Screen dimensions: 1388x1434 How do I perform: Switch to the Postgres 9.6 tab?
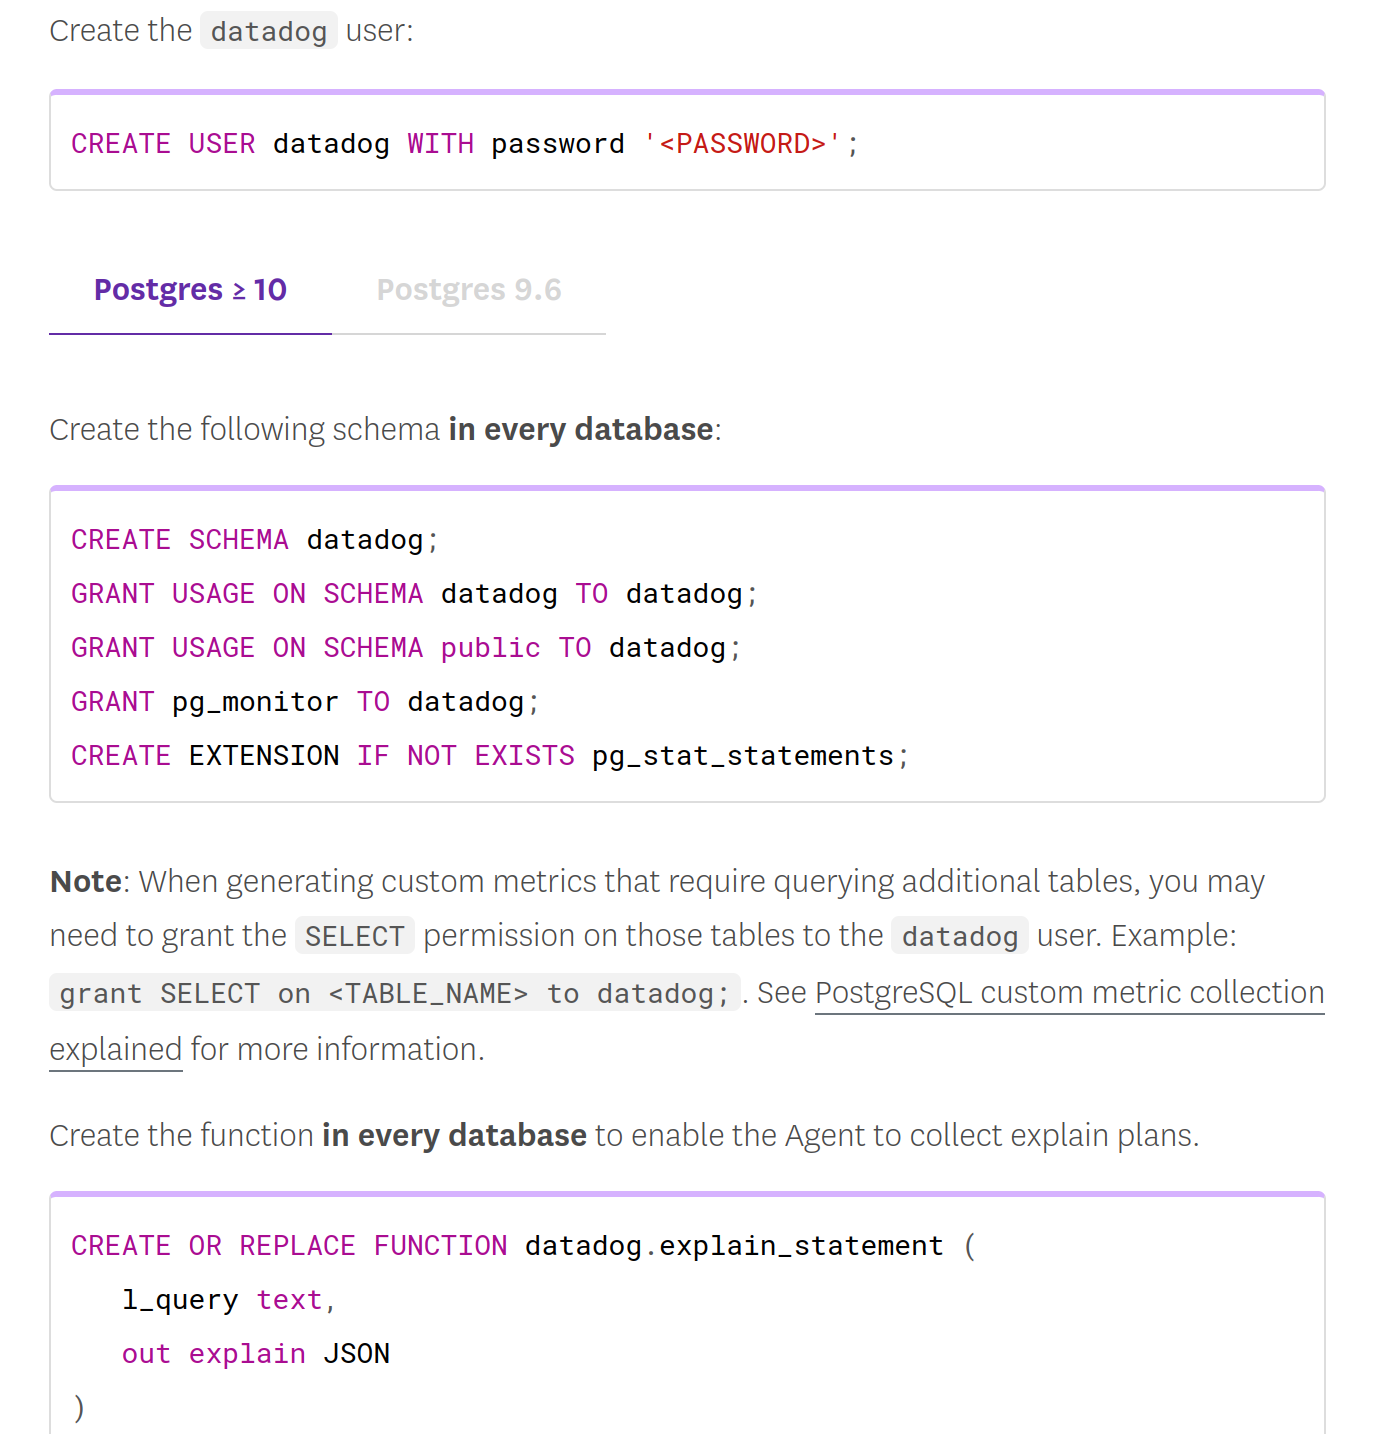coord(468,290)
